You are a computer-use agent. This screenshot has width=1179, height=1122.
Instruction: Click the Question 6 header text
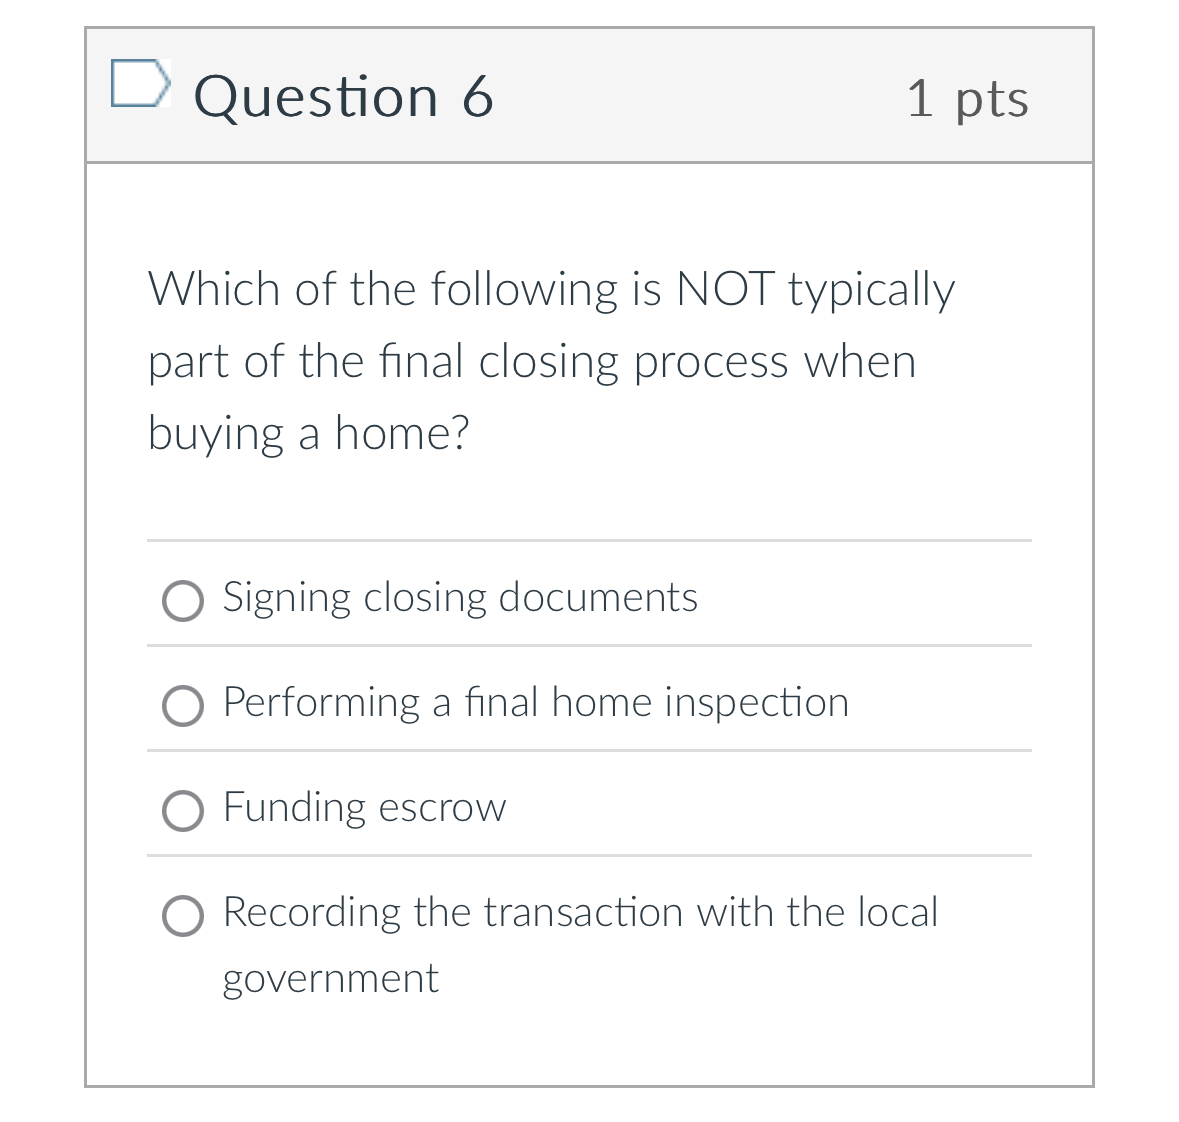click(342, 96)
